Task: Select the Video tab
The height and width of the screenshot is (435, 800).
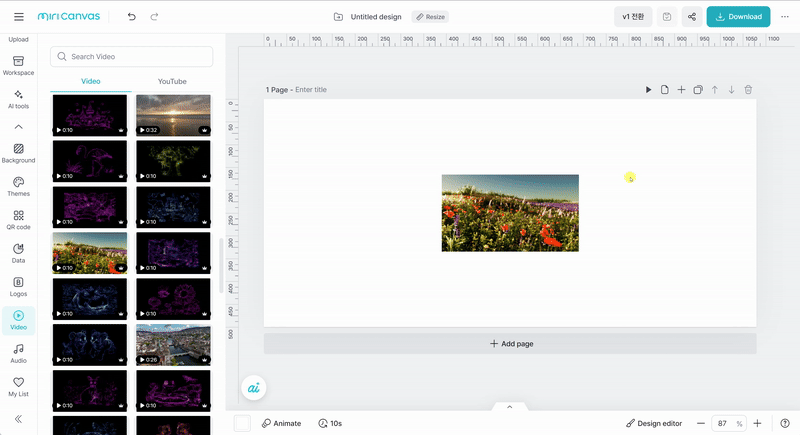Action: 90,81
